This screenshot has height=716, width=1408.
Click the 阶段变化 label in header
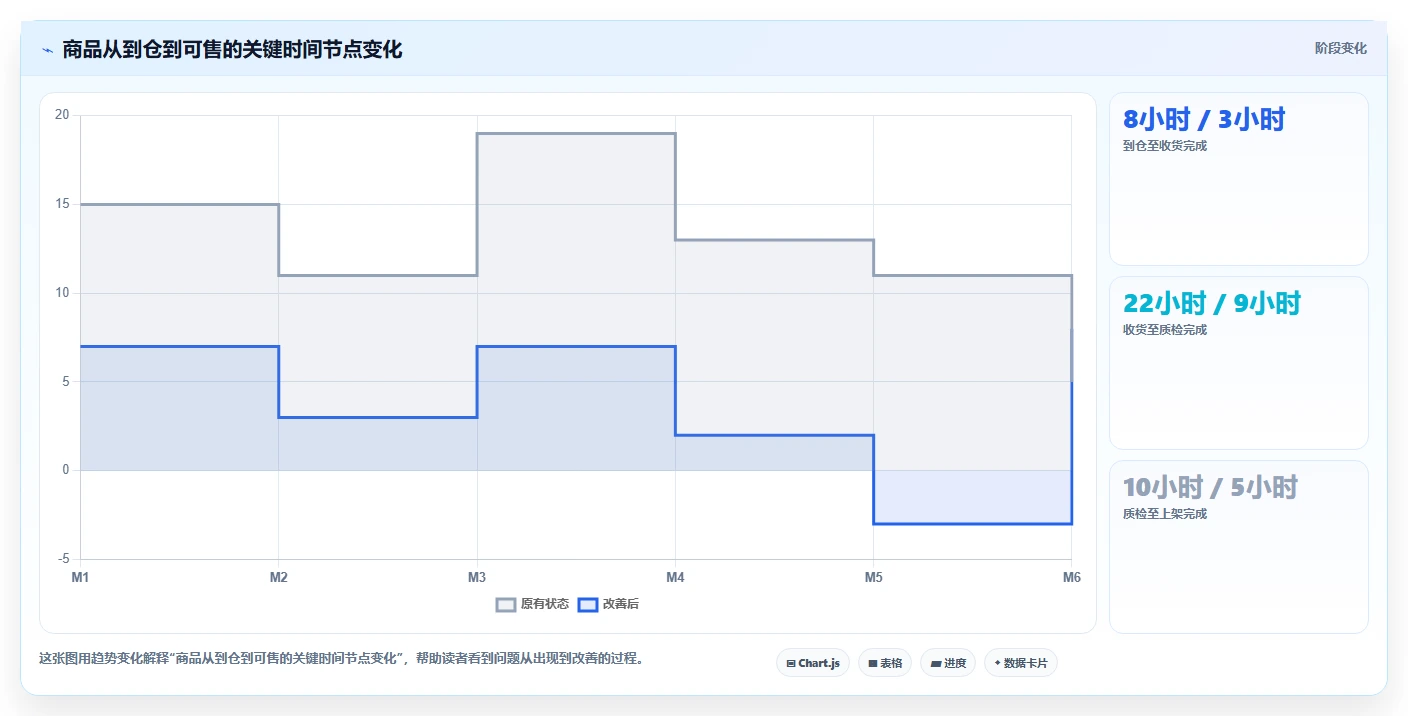click(1340, 48)
